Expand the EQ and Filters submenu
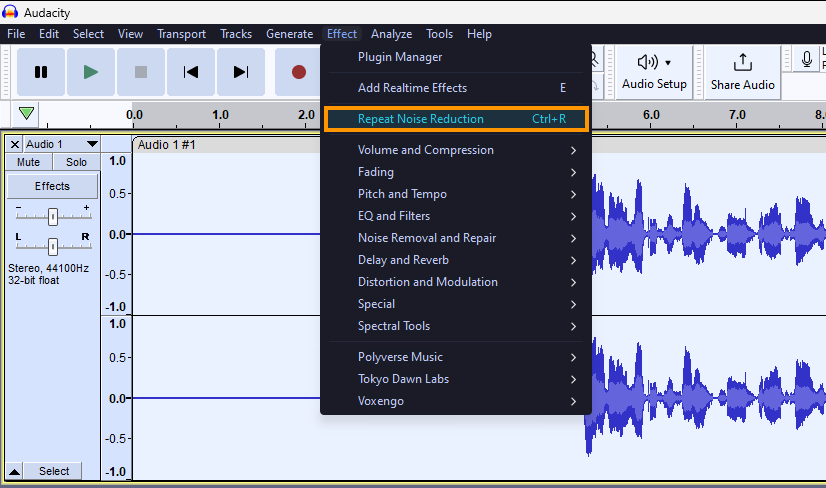Image resolution: width=826 pixels, height=488 pixels. (456, 216)
